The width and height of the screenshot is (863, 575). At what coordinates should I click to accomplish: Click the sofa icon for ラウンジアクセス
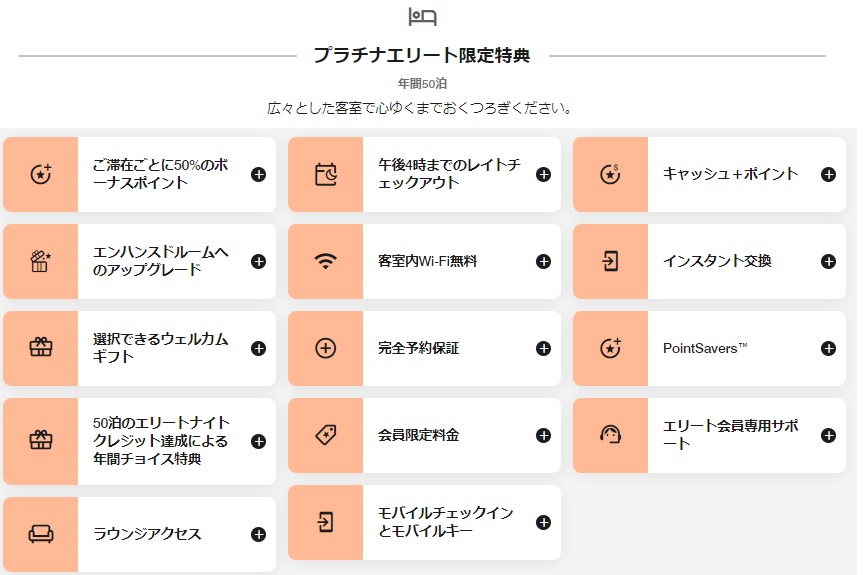point(41,534)
